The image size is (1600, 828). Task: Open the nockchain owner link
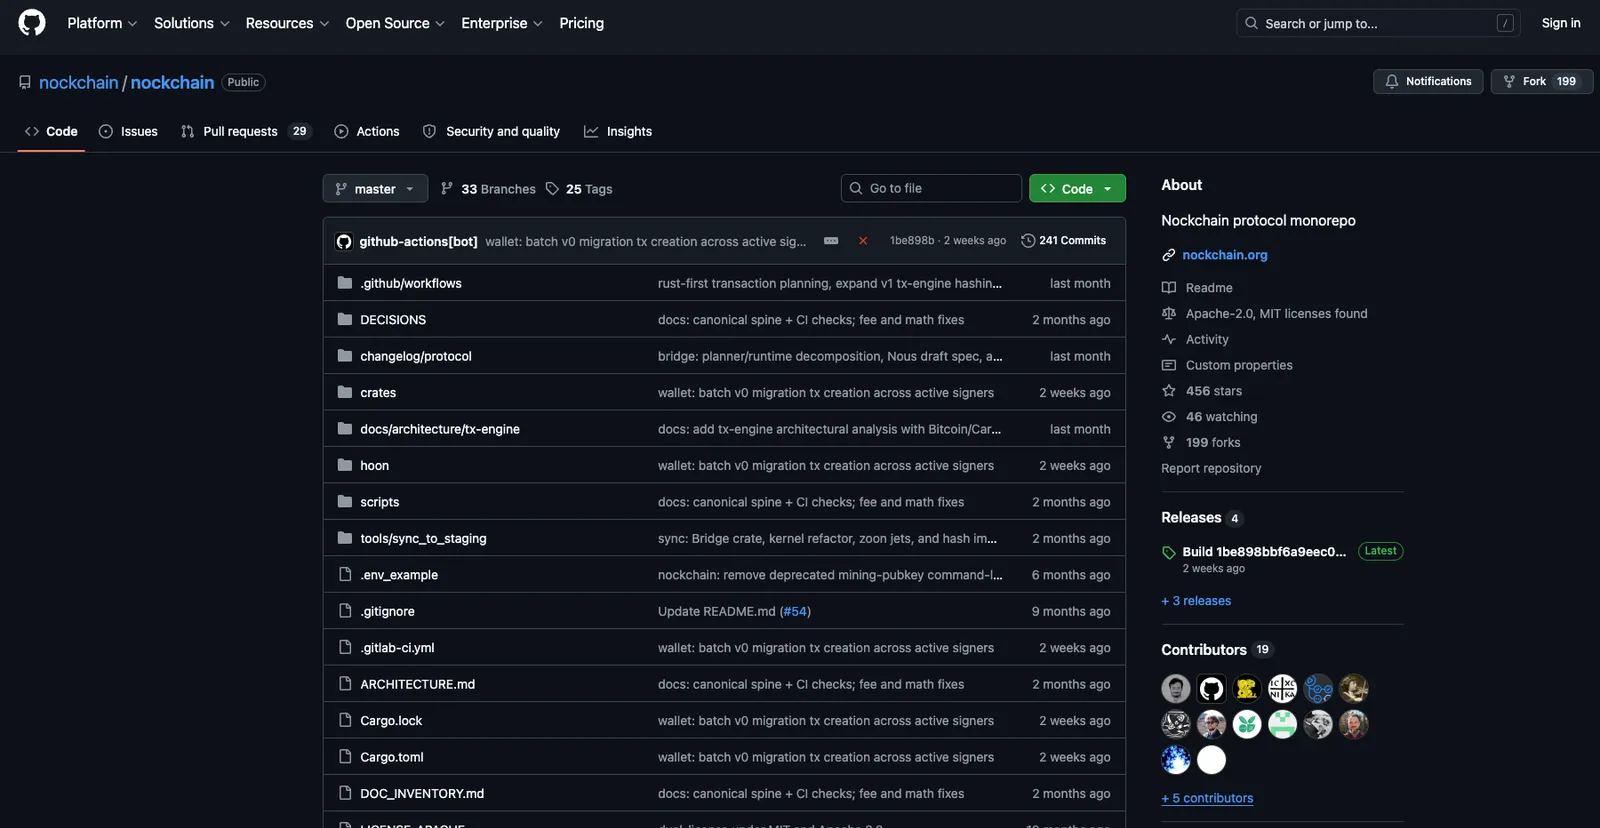[79, 82]
